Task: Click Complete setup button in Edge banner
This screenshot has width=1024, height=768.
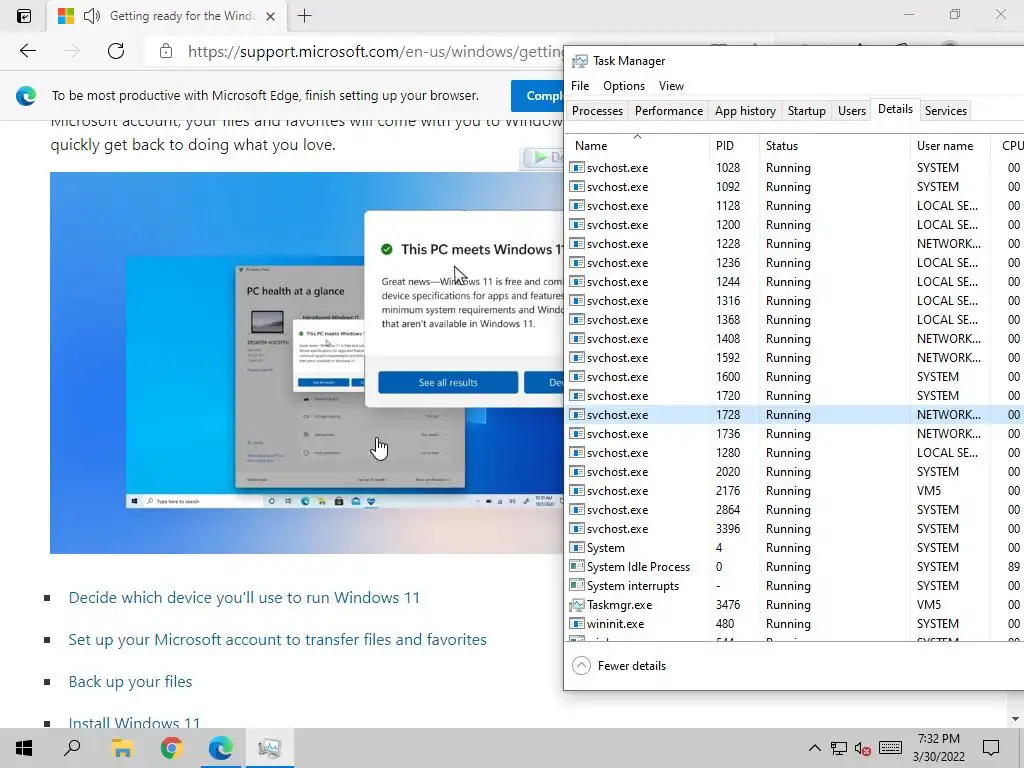Action: pyautogui.click(x=538, y=95)
